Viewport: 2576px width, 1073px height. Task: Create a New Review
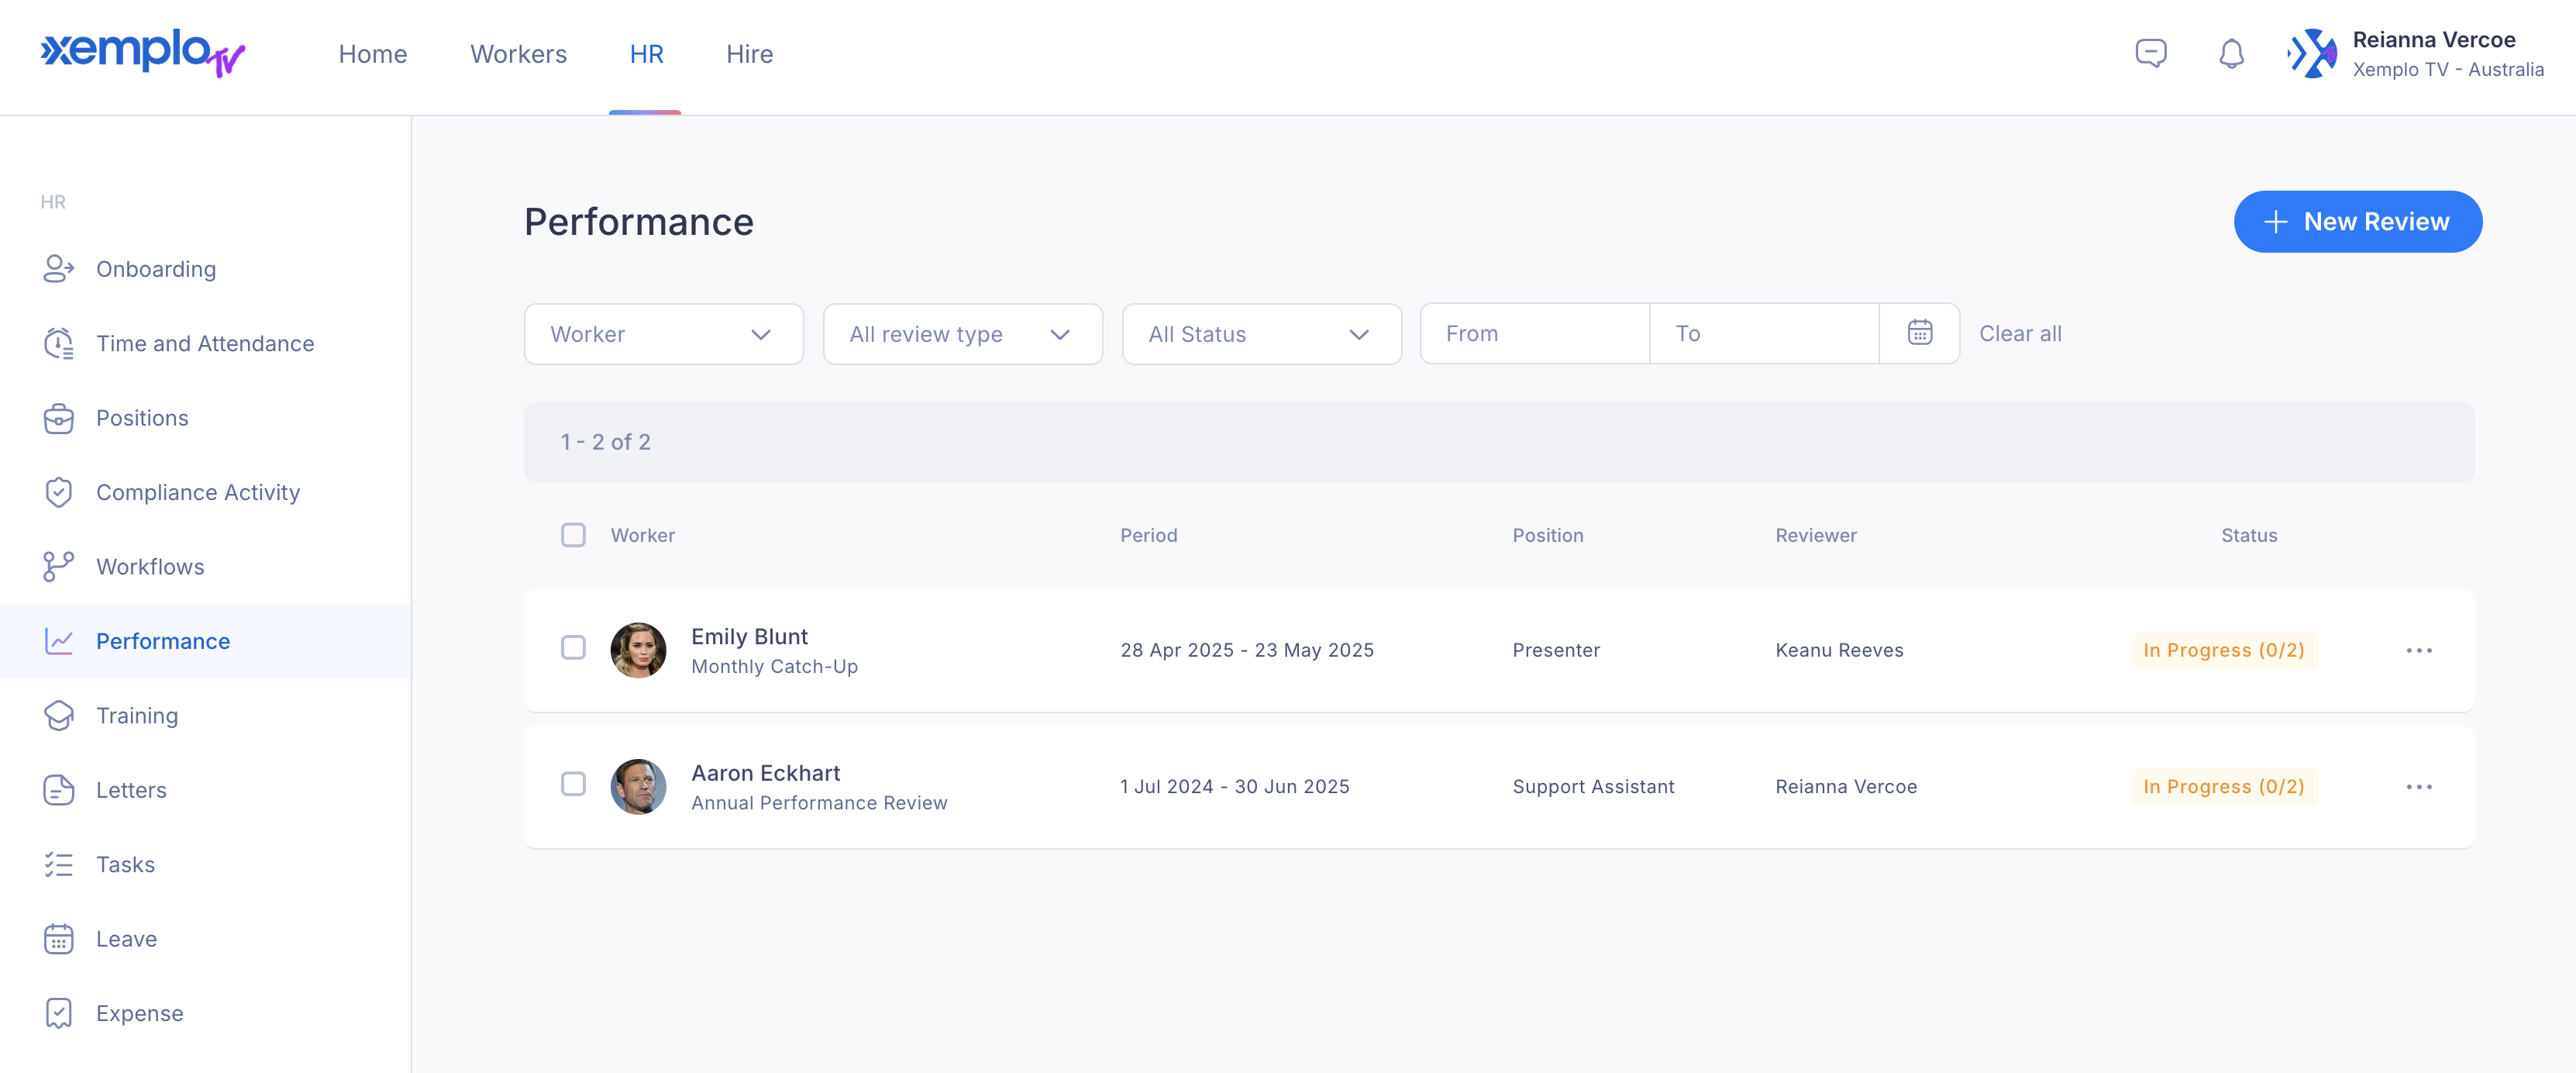point(2357,222)
